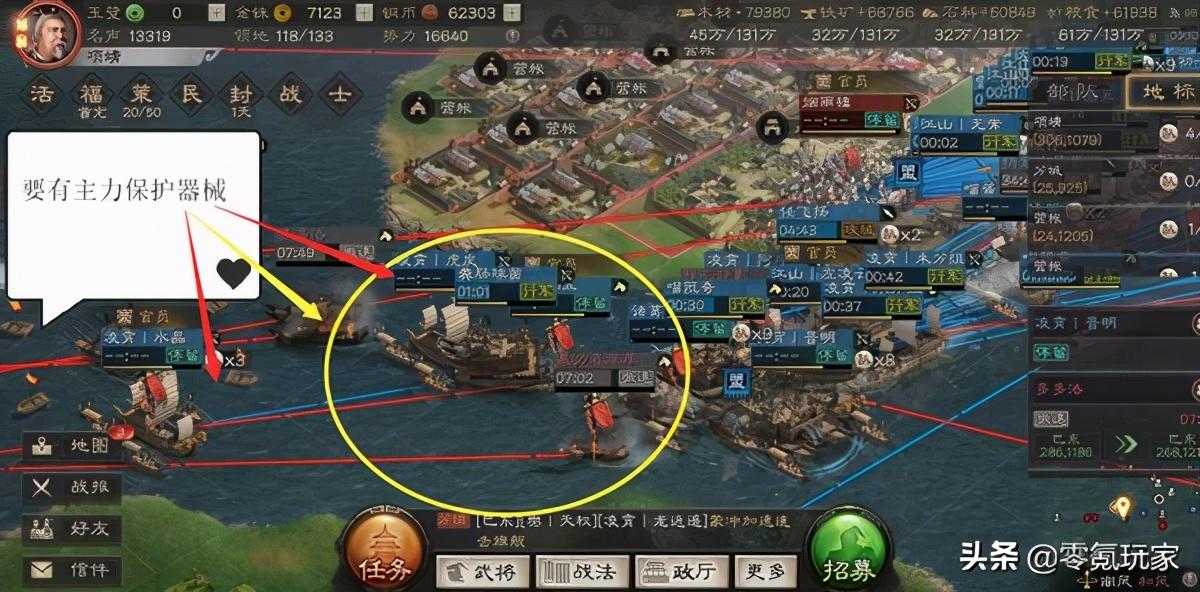Switch to the 部队 tab

1071,93
